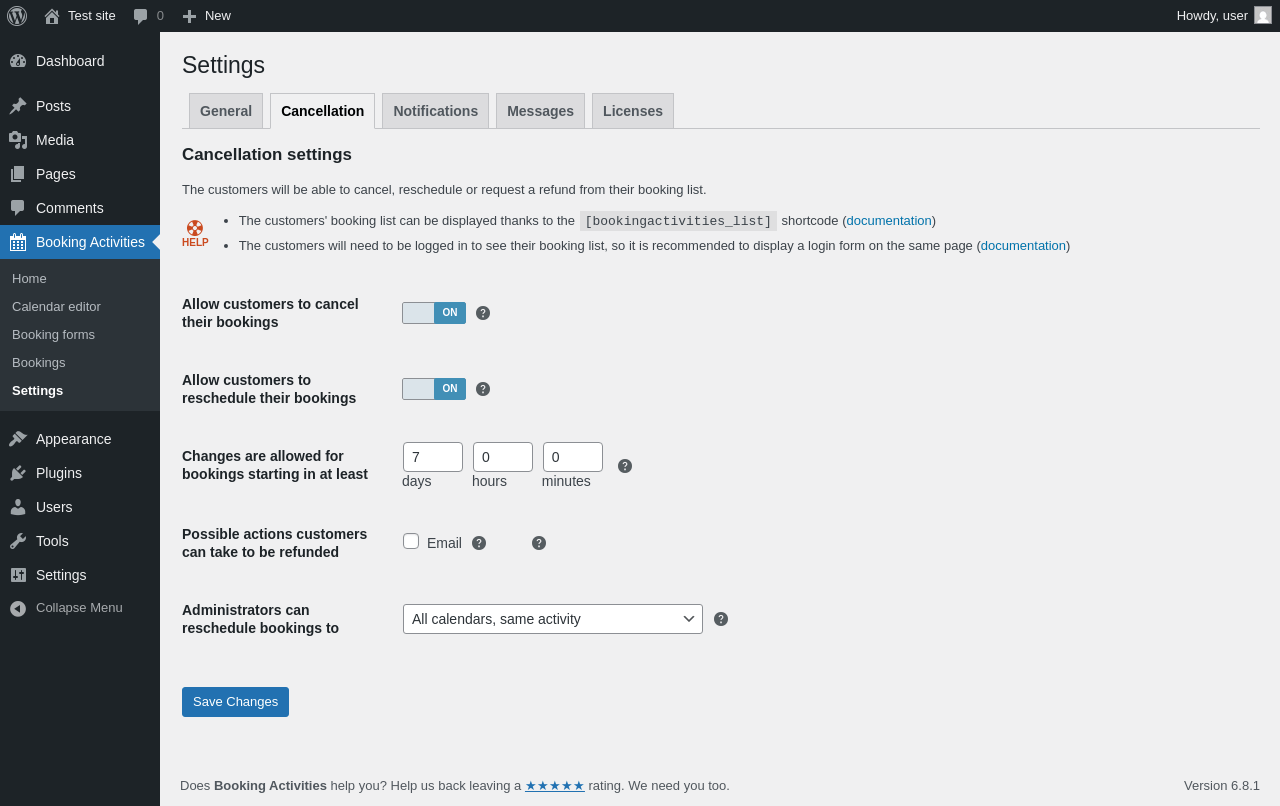Click the help icon beside reschedule bookings toggle

483,389
